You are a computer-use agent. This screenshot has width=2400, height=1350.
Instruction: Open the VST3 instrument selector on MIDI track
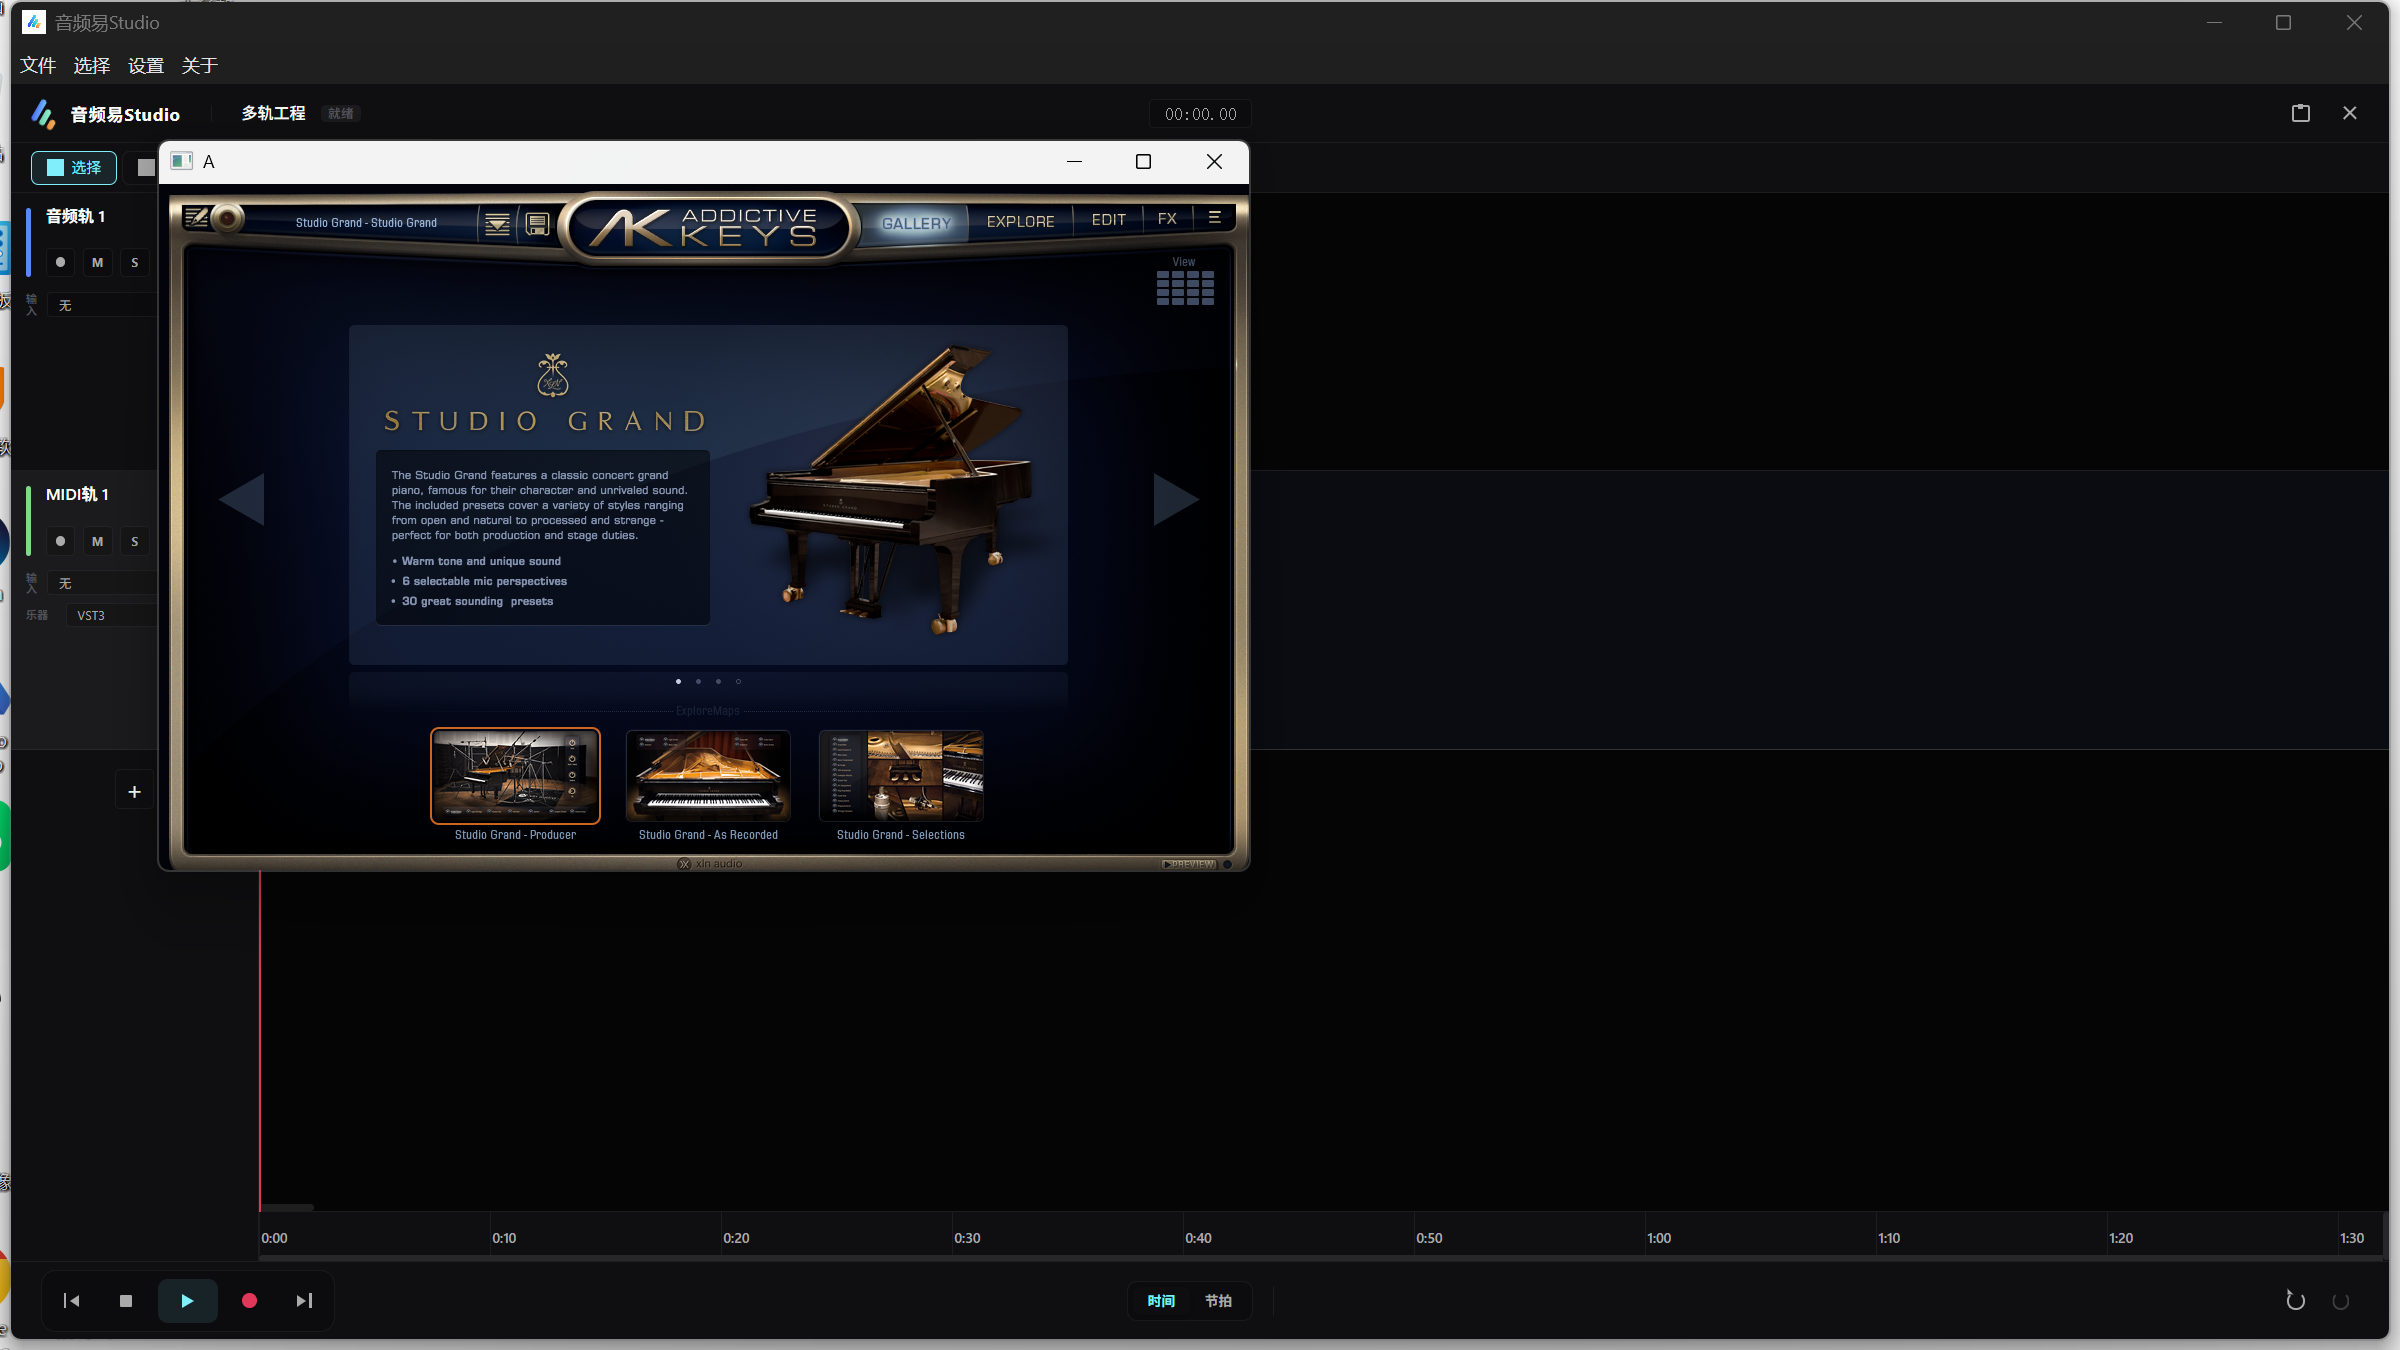point(110,615)
